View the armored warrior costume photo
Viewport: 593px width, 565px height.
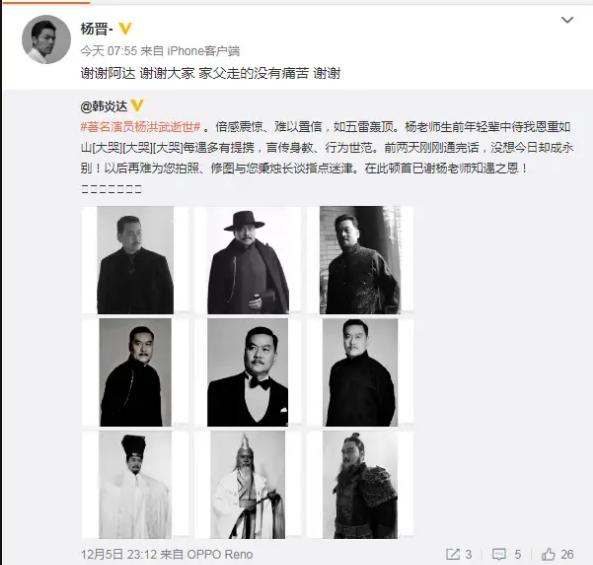click(x=360, y=485)
